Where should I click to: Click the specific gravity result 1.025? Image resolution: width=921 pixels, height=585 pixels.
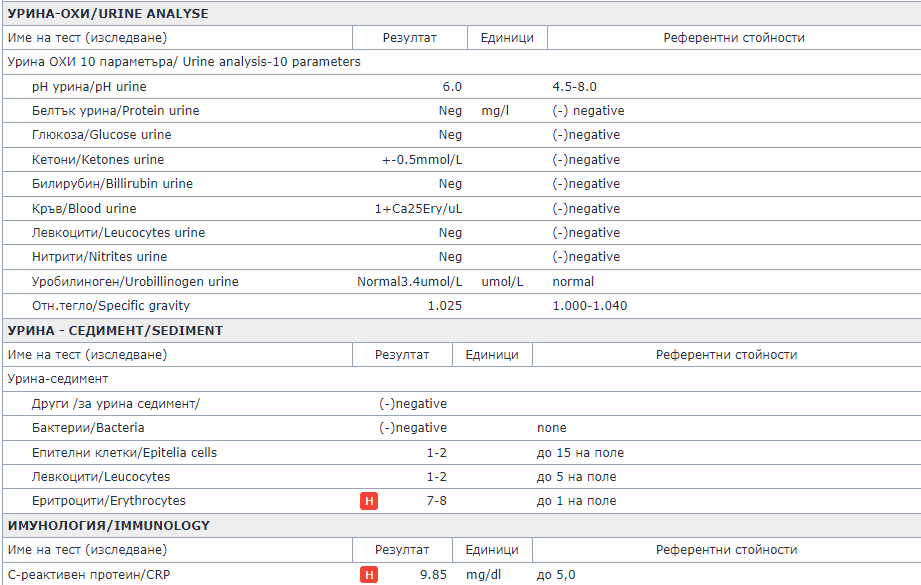[444, 306]
